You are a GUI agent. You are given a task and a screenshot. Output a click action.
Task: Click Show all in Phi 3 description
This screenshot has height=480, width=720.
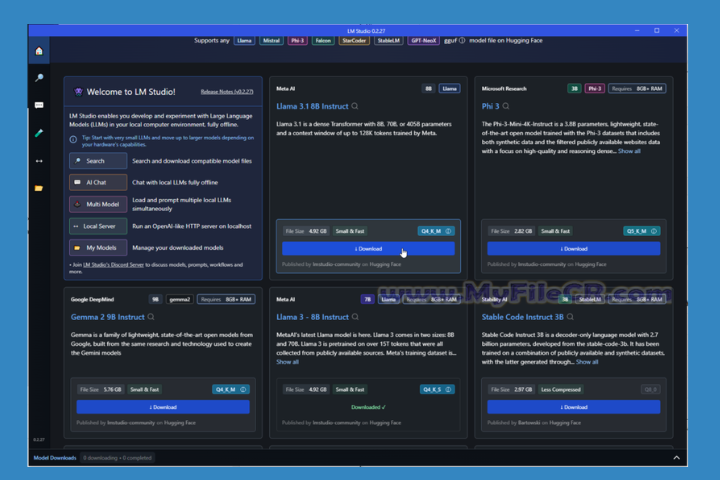tap(629, 151)
